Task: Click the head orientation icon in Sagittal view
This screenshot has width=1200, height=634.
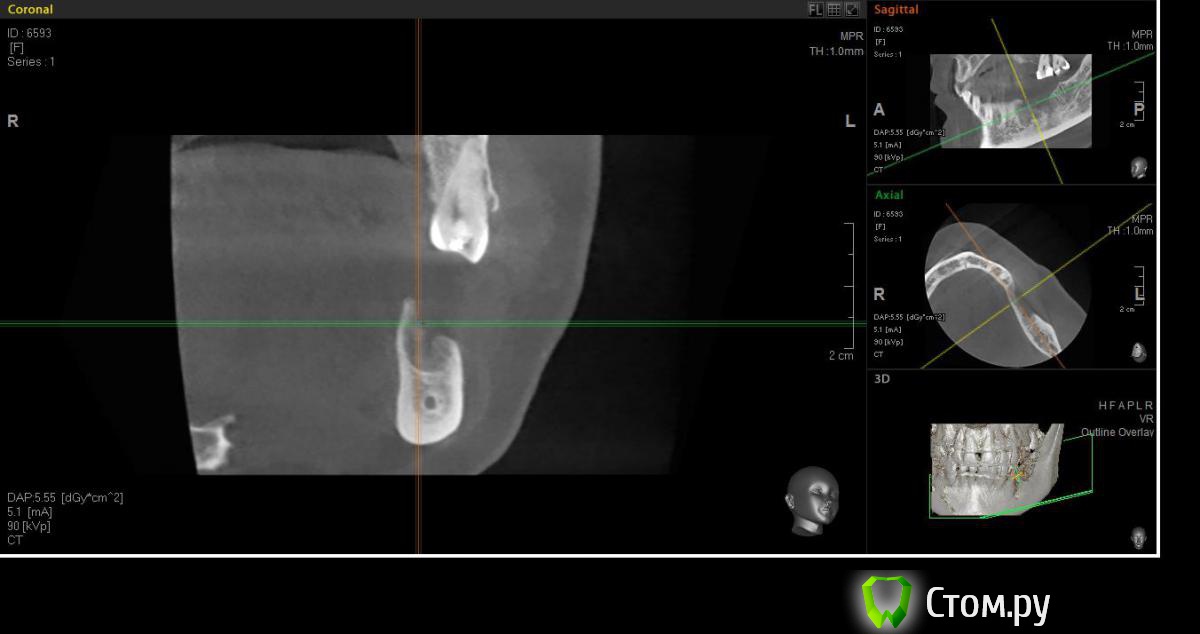Action: tap(1138, 167)
